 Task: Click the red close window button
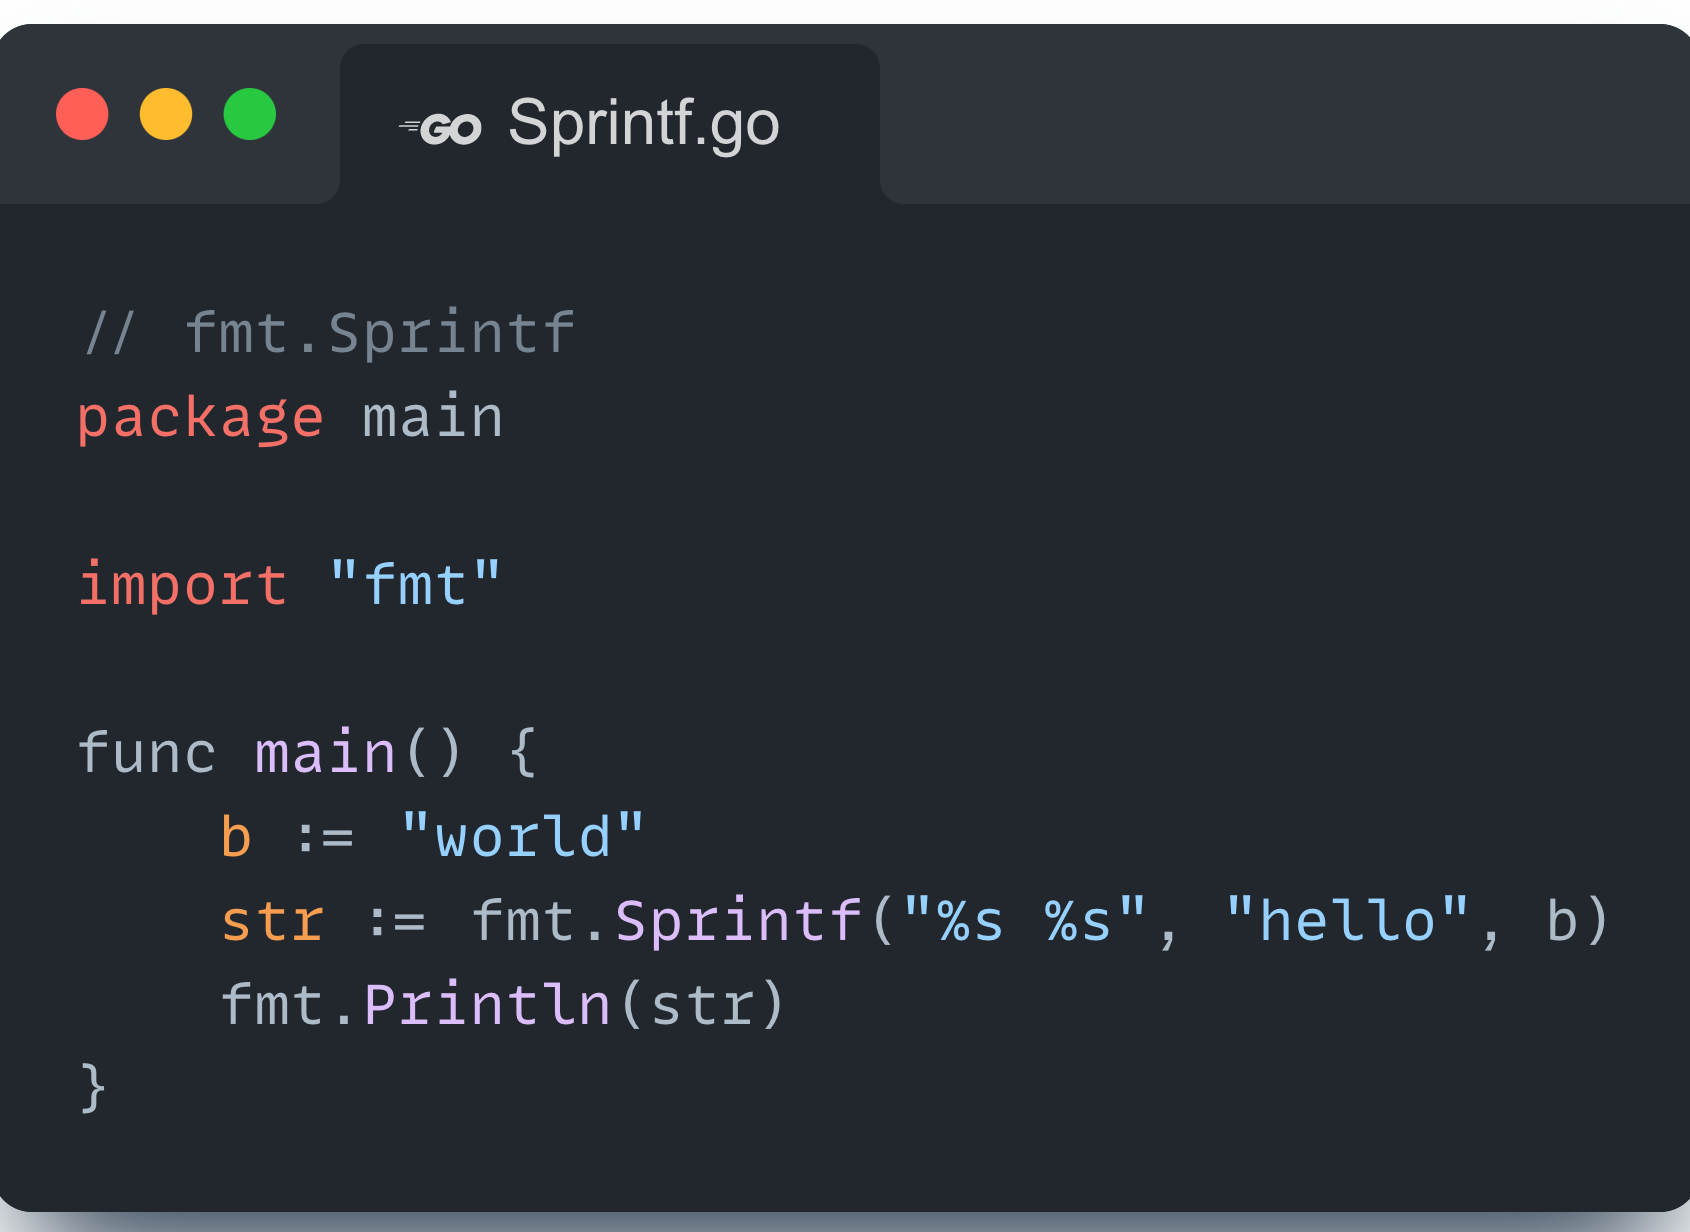82,114
